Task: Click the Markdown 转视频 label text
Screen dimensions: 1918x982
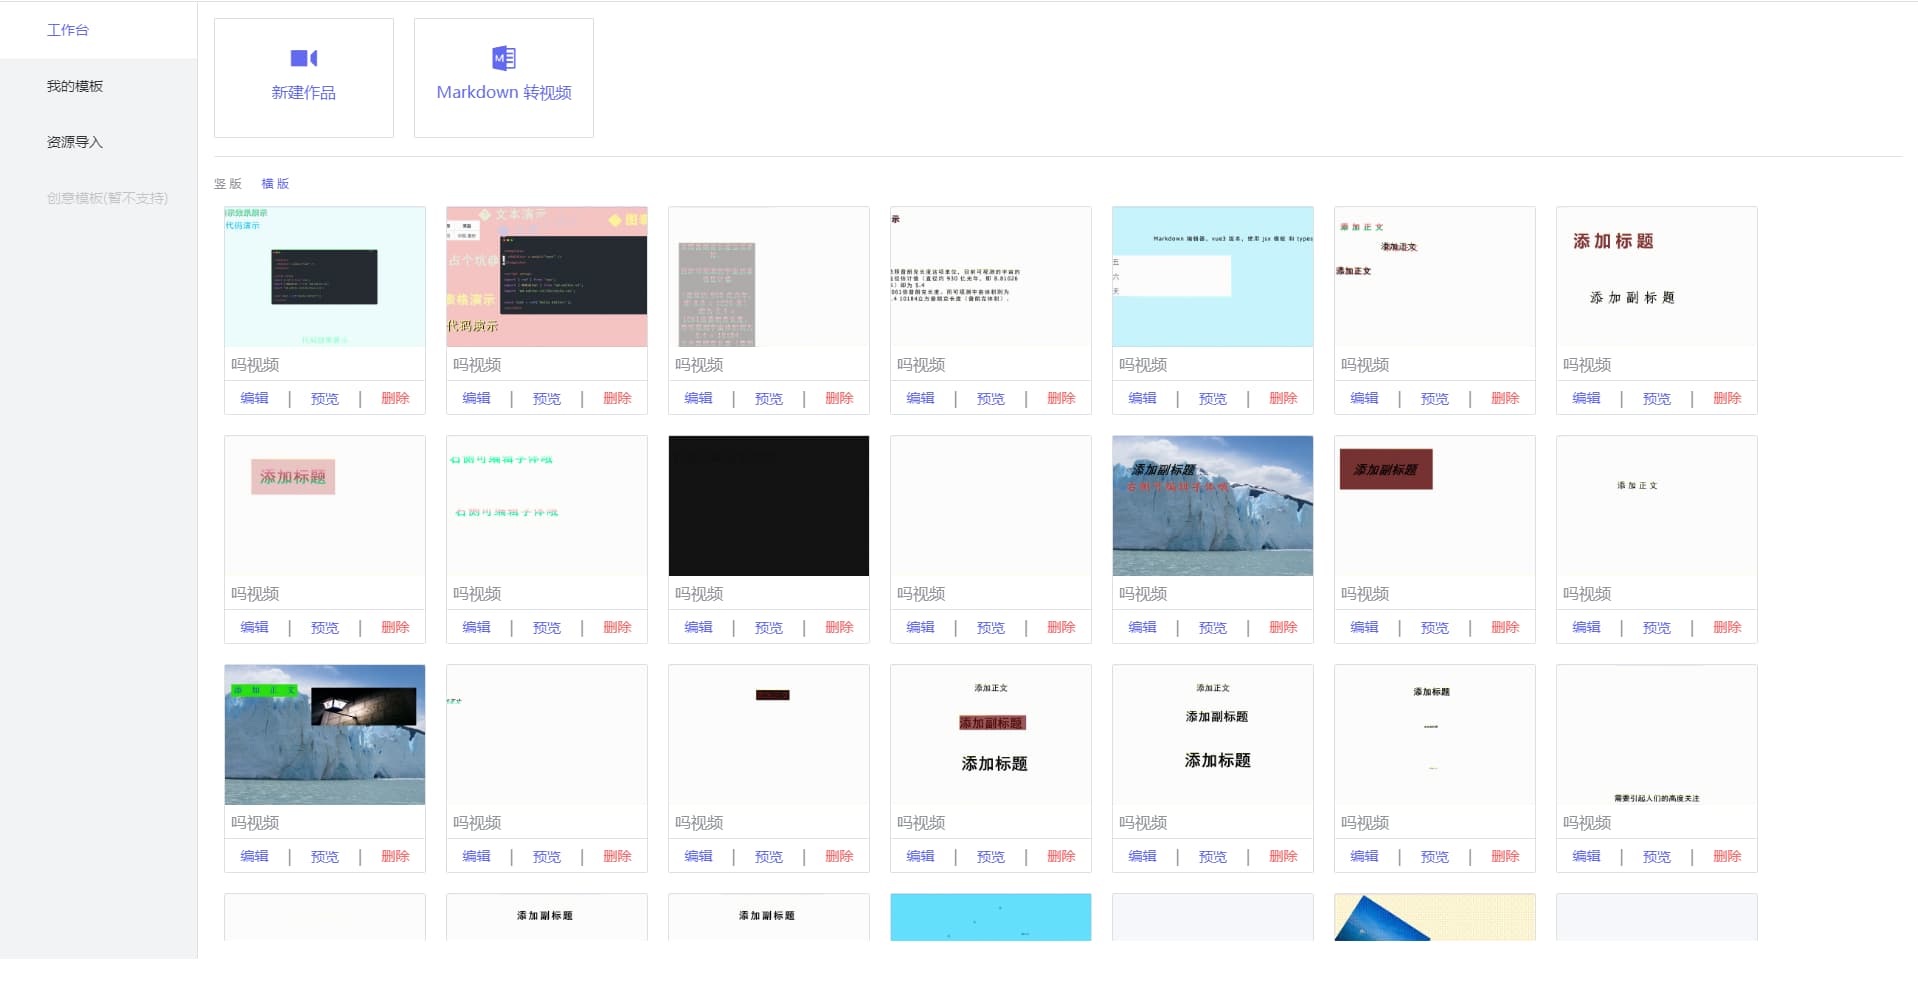Action: pyautogui.click(x=504, y=92)
